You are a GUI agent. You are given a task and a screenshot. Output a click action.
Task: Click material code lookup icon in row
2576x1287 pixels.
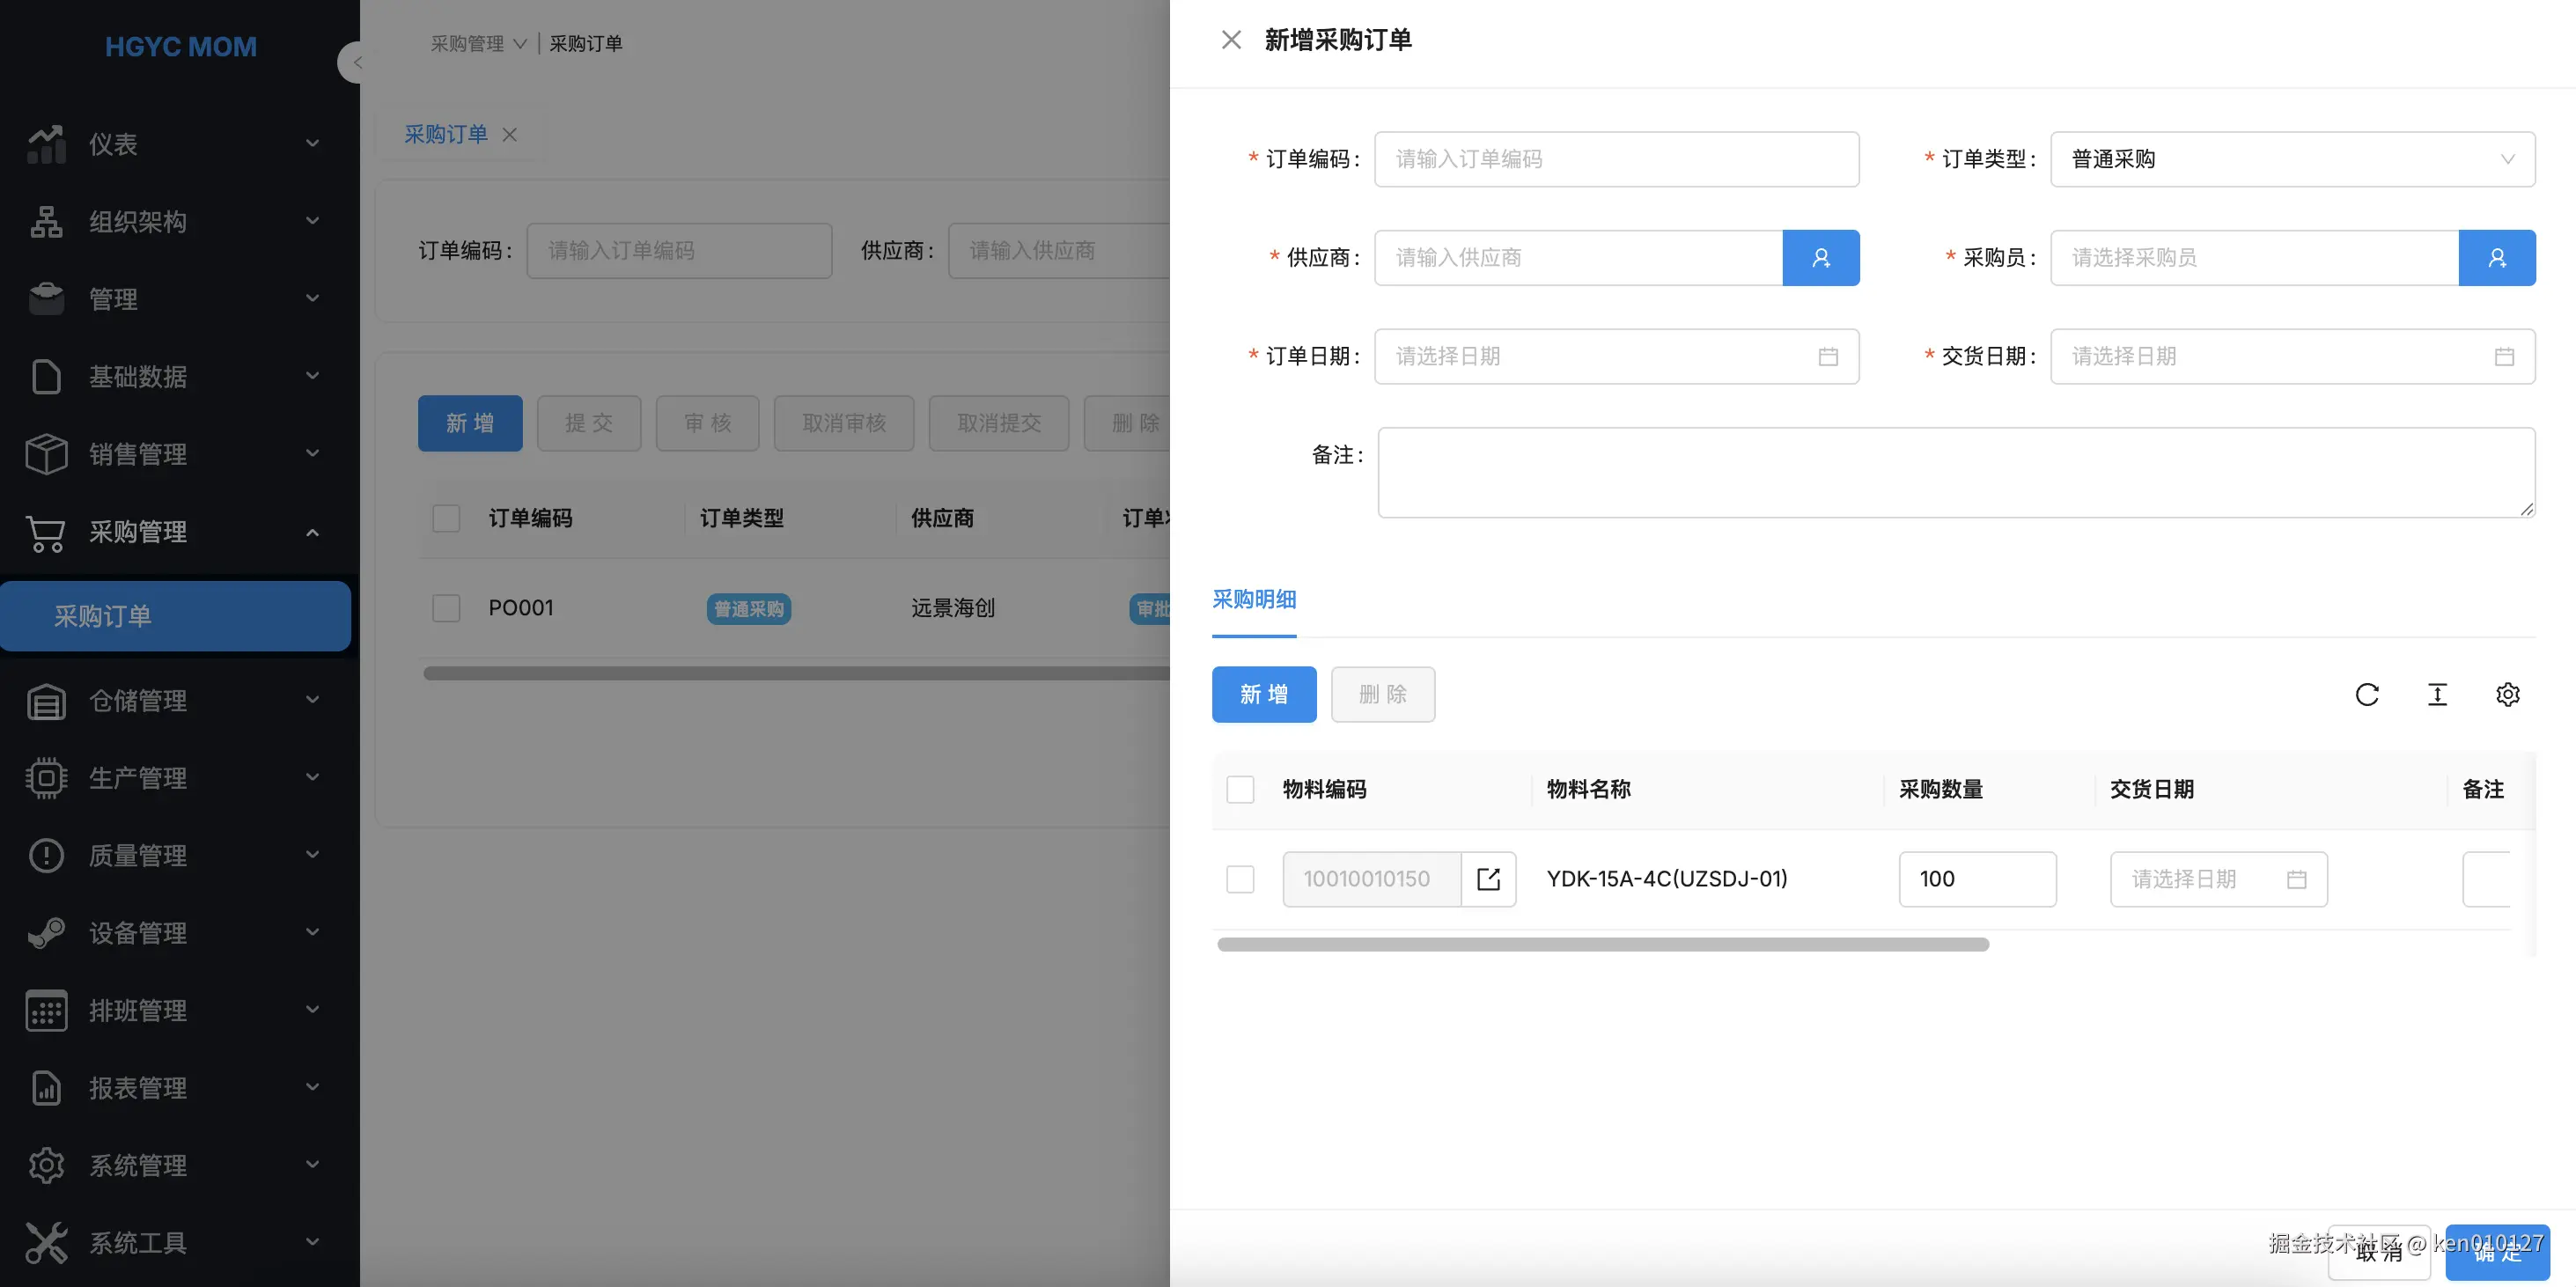tap(1488, 879)
